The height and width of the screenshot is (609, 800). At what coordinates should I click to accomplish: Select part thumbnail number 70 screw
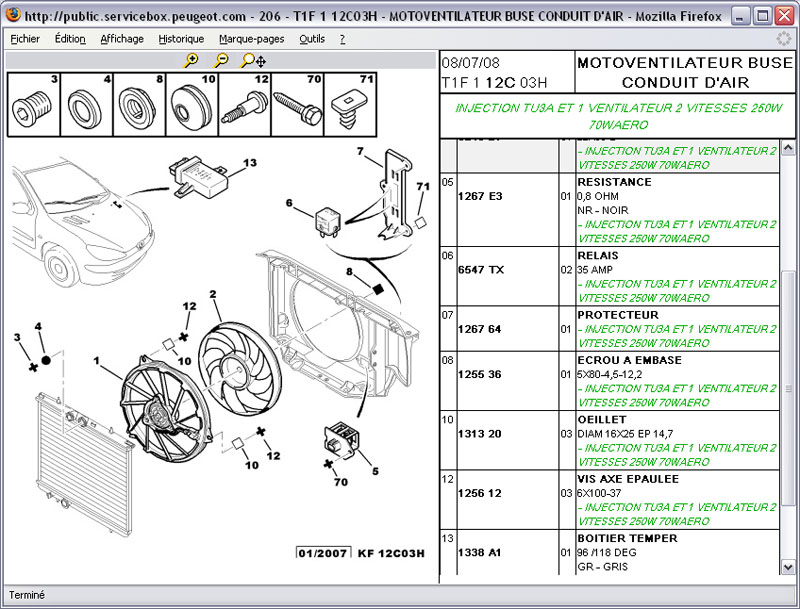pyautogui.click(x=297, y=105)
